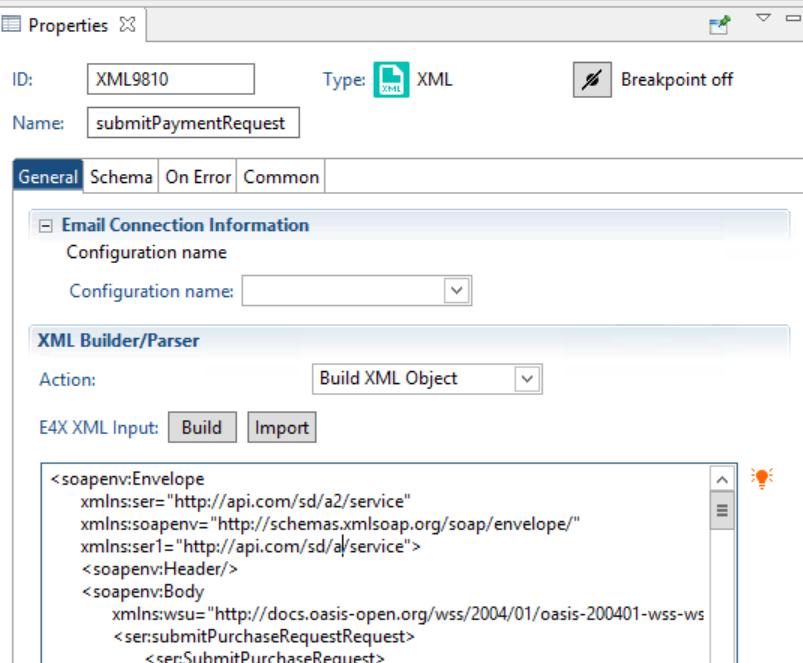Open the On Error tab
The image size is (803, 663).
pyautogui.click(x=198, y=177)
